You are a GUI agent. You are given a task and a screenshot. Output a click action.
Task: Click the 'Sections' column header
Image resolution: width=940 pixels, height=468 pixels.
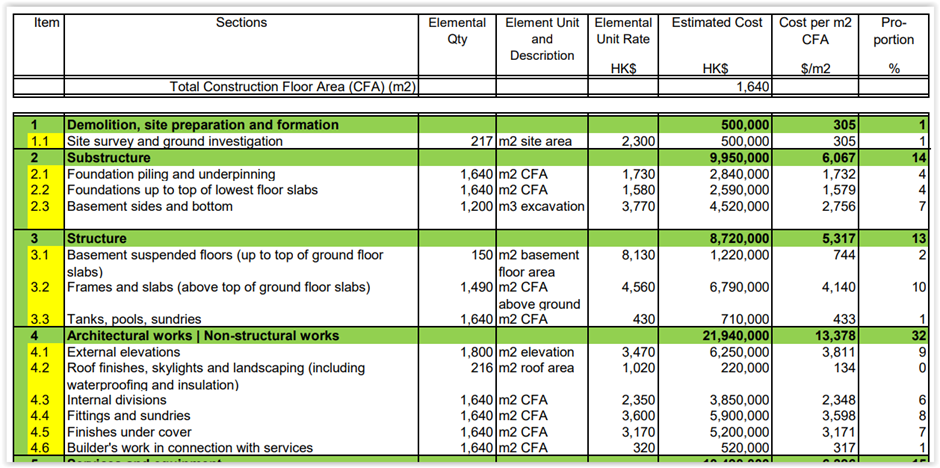coord(240,23)
